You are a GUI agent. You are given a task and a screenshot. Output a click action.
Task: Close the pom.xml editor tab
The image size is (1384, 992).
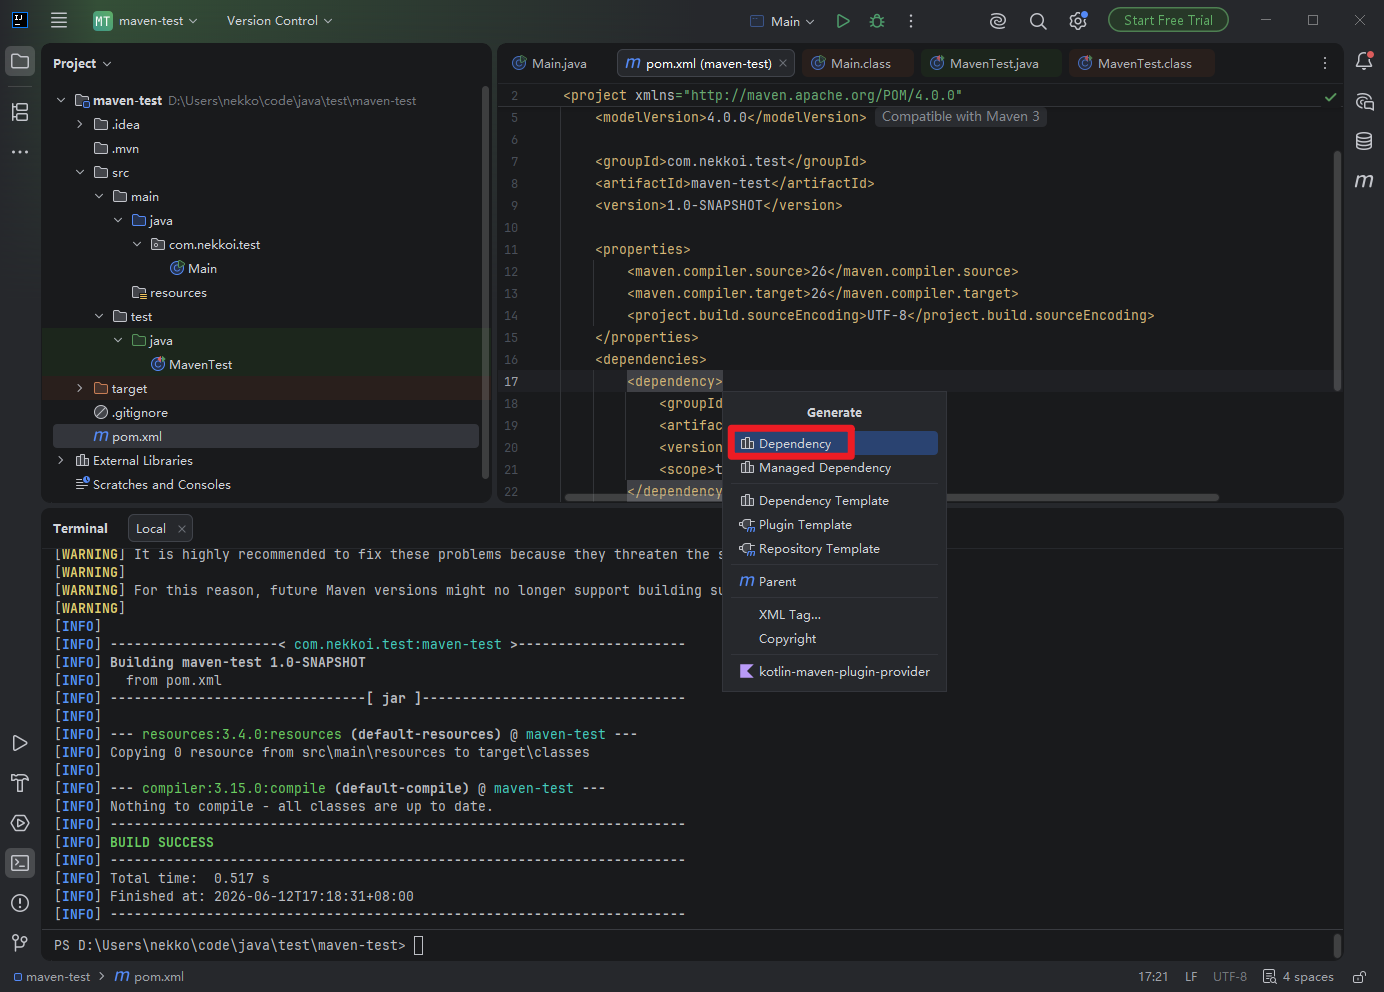point(783,63)
